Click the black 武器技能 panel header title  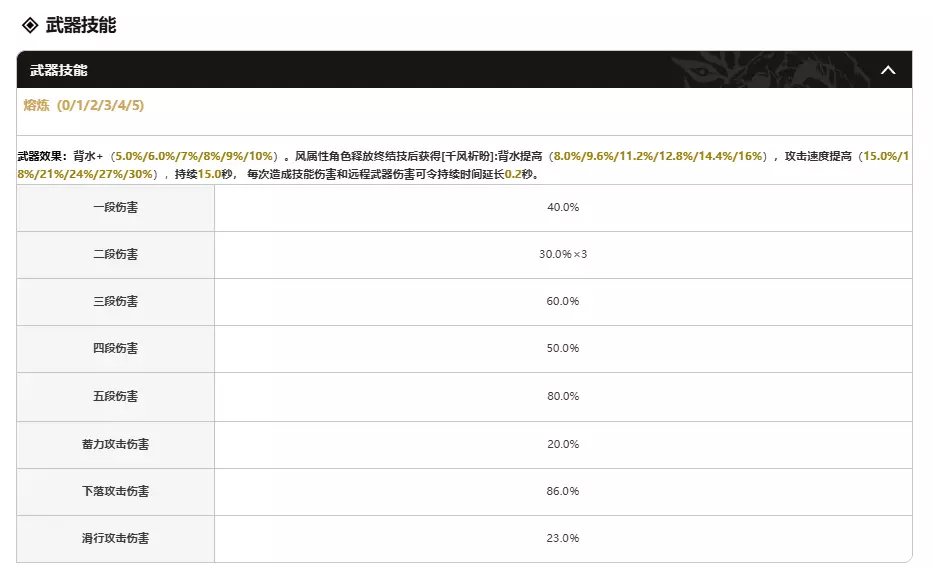click(59, 70)
